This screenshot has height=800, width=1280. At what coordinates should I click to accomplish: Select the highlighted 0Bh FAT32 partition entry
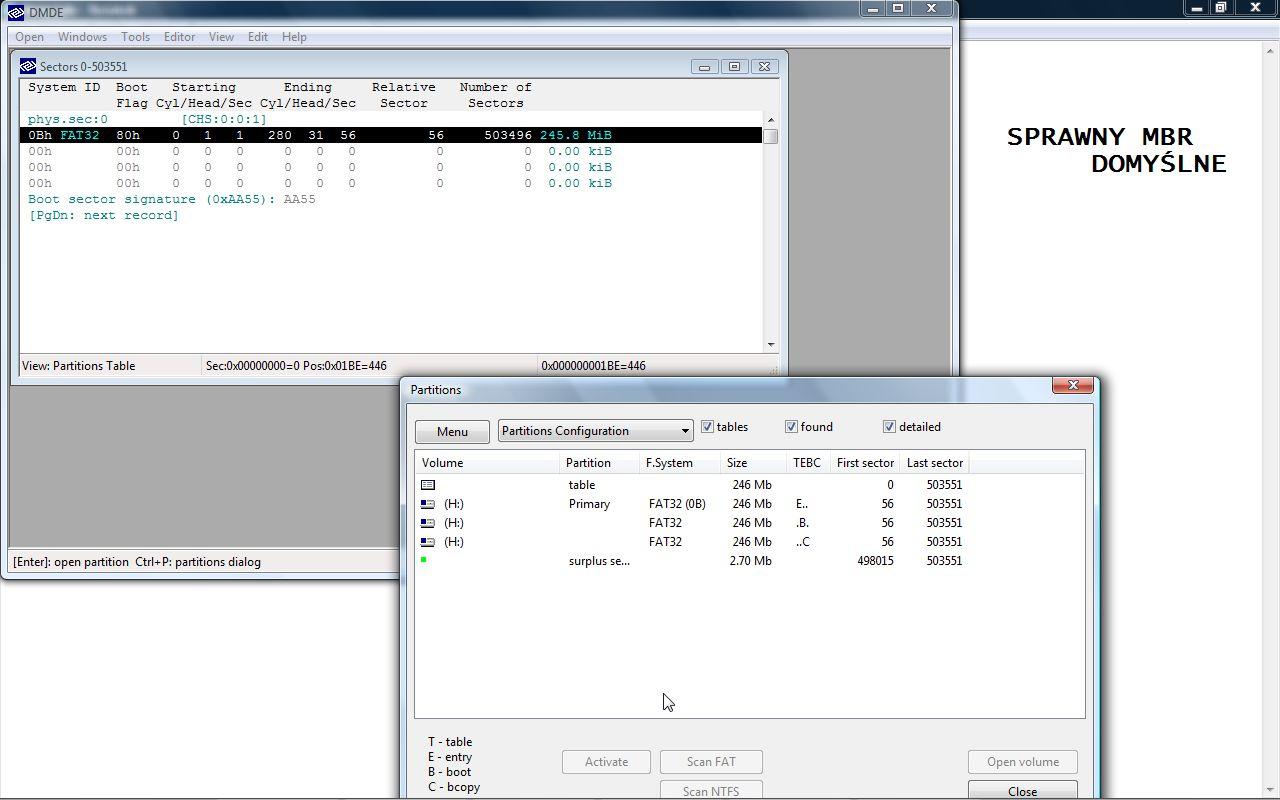coord(391,135)
